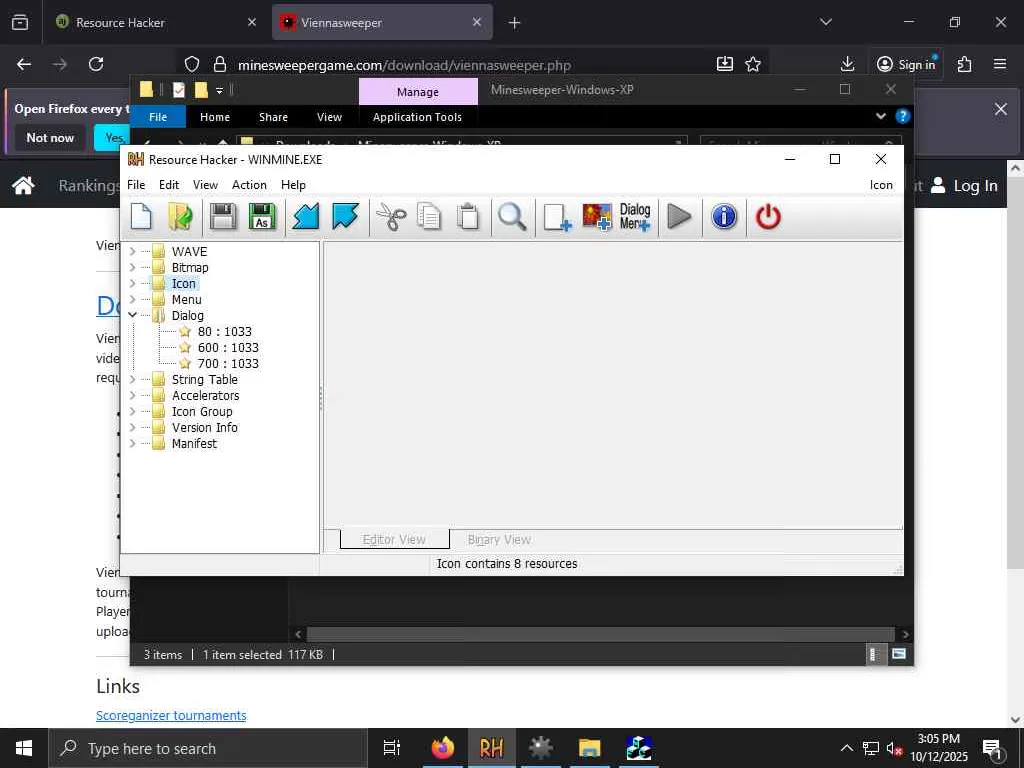1024x768 pixels.
Task: Switch to the Binary View tab
Action: tap(499, 539)
